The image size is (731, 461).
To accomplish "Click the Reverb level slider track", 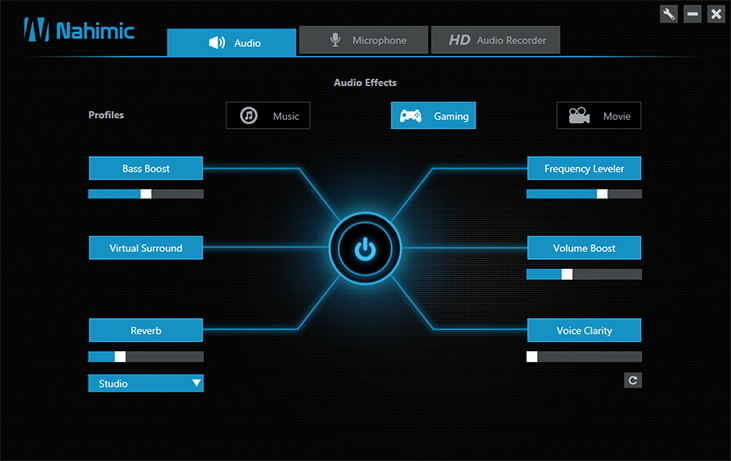I will coord(146,357).
